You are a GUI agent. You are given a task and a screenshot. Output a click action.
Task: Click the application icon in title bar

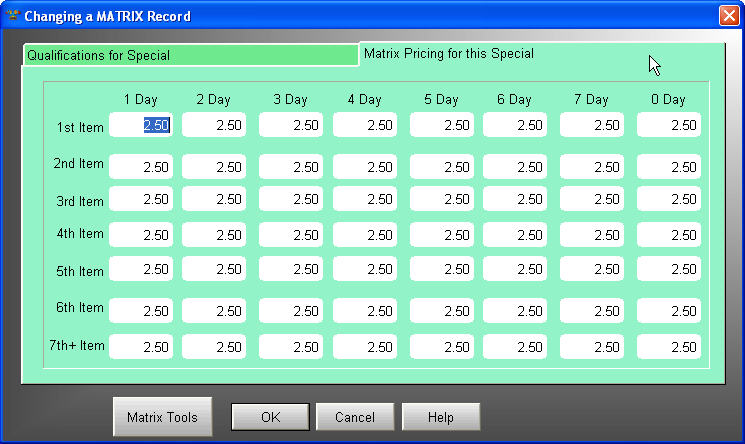coord(12,16)
